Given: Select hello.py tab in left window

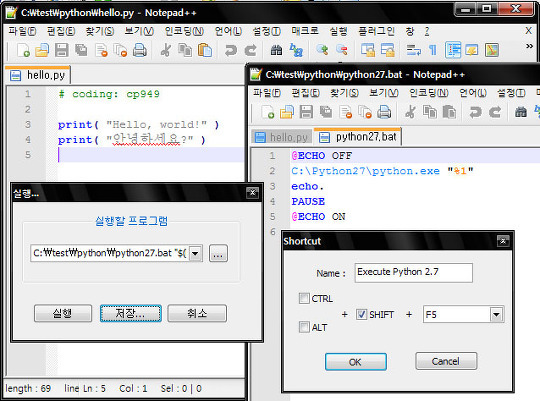Looking at the screenshot, I should (38, 75).
